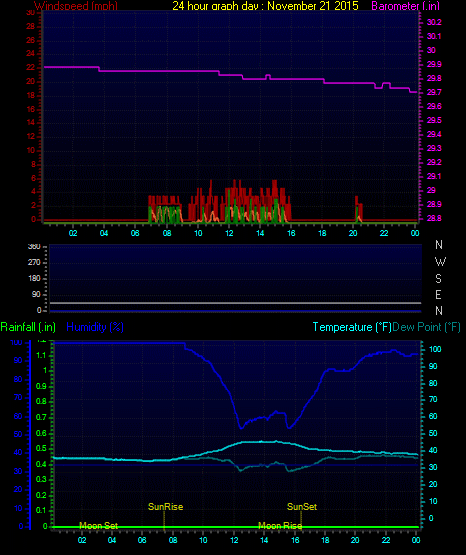Click the 12 hour tick on wind graph
The image size is (466, 555).
229,233
